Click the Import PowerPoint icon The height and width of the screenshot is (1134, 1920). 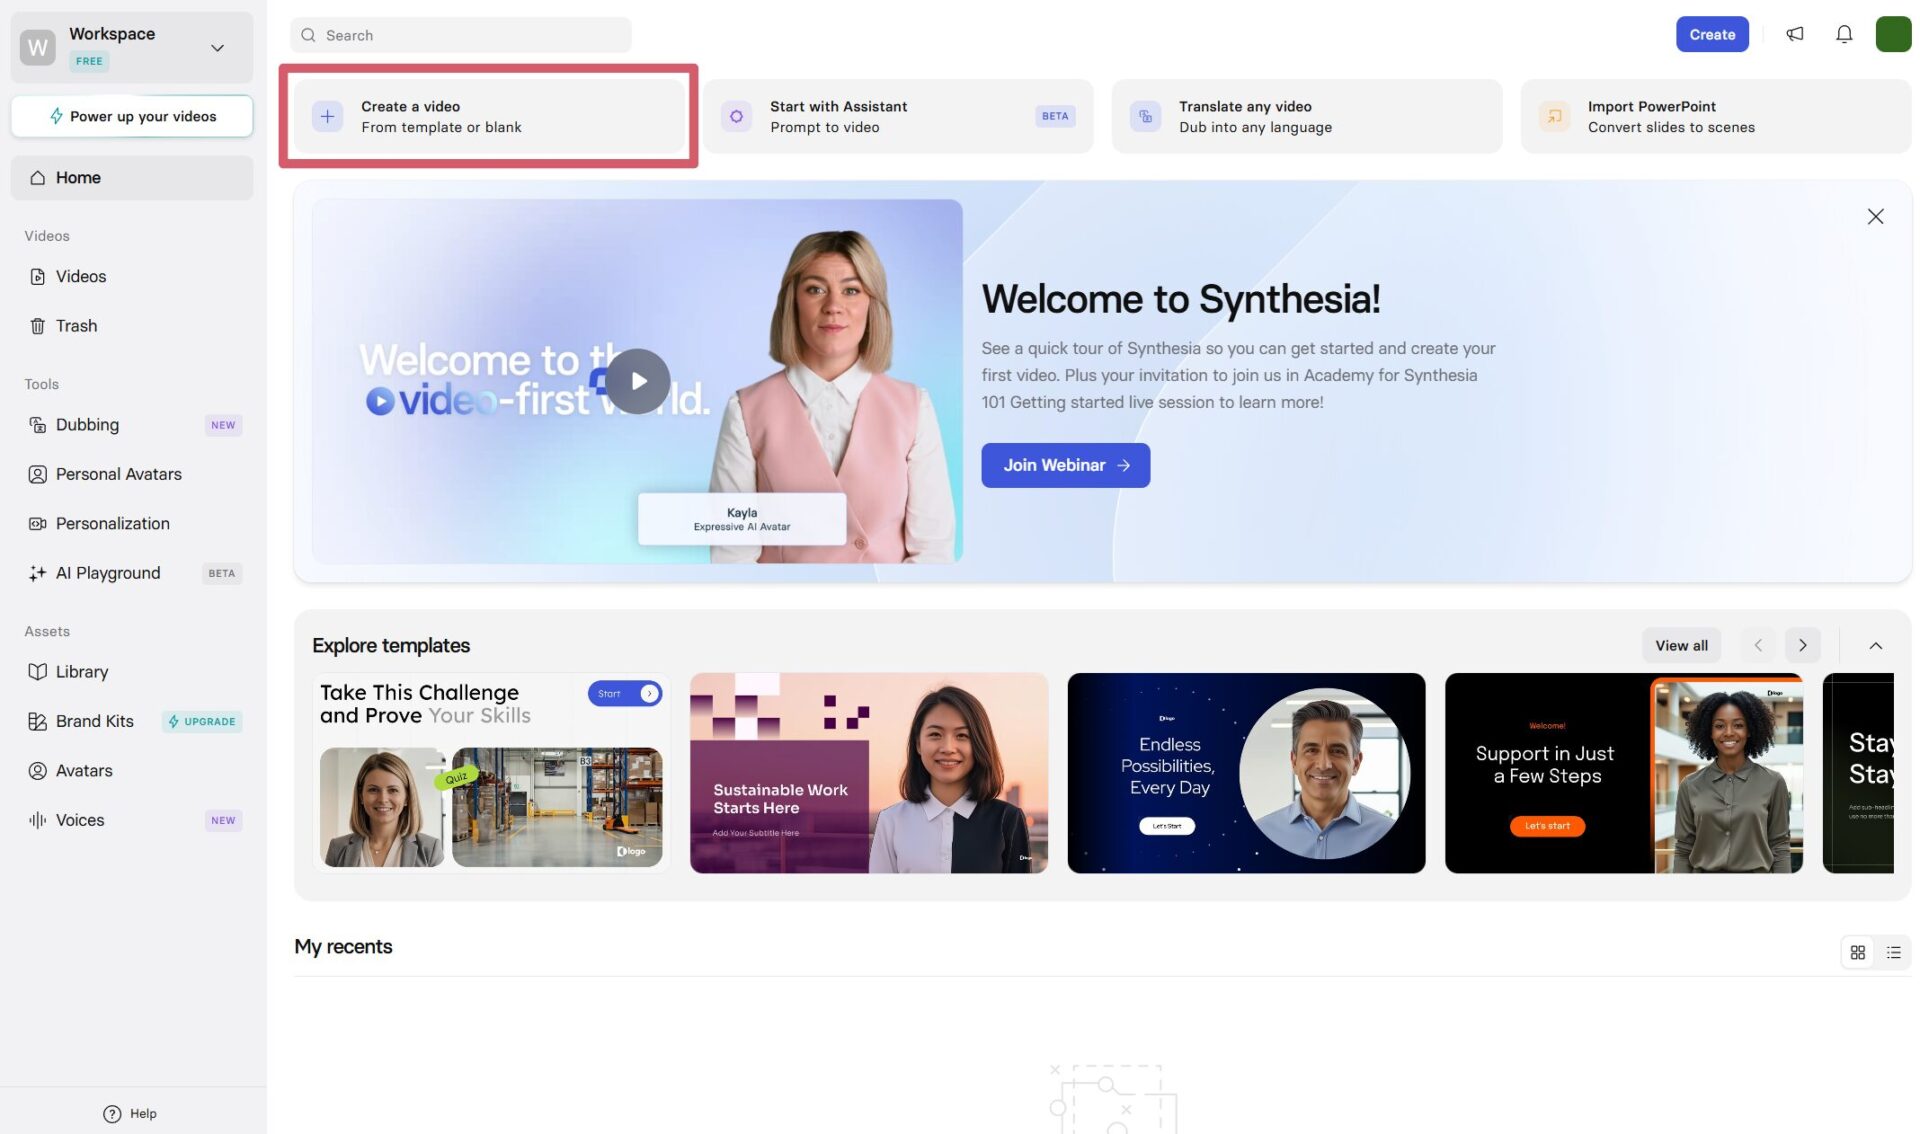tap(1554, 116)
